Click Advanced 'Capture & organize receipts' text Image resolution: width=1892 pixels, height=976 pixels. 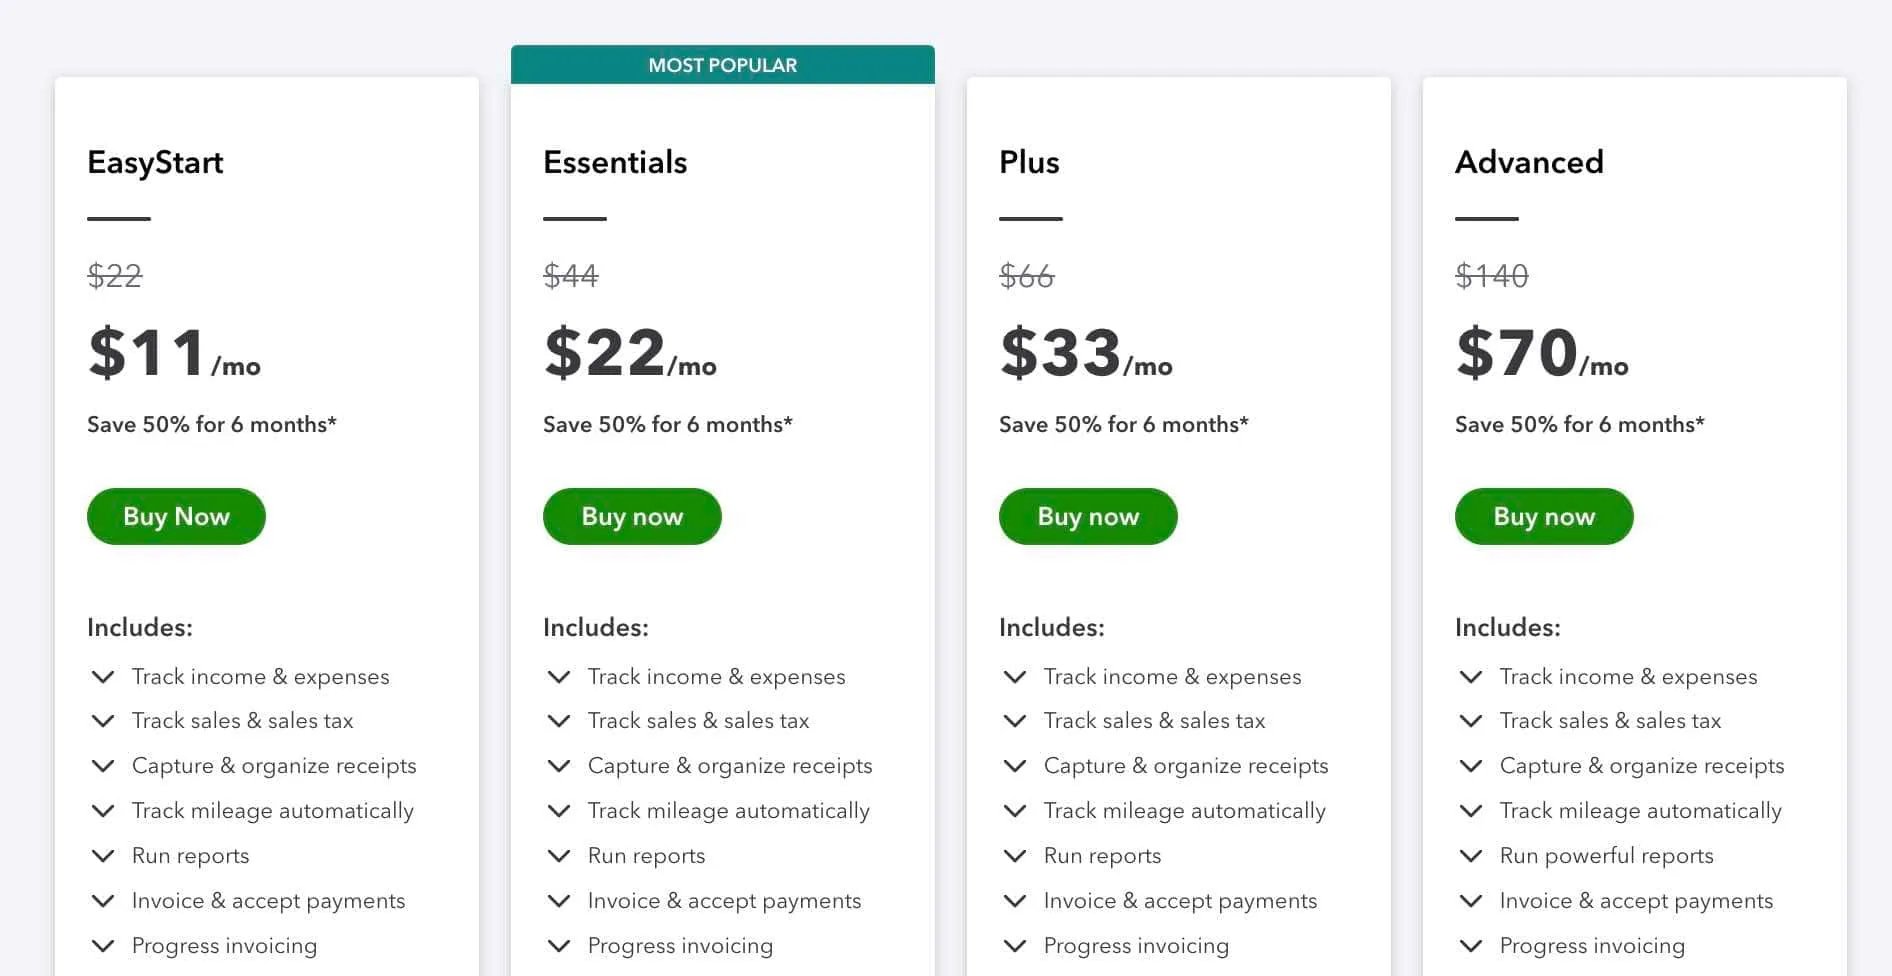pos(1641,766)
